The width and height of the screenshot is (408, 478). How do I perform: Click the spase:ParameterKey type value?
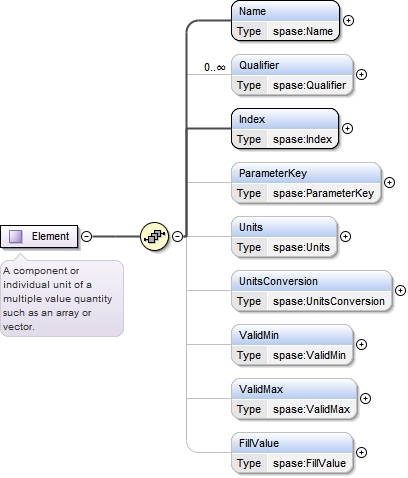click(323, 193)
